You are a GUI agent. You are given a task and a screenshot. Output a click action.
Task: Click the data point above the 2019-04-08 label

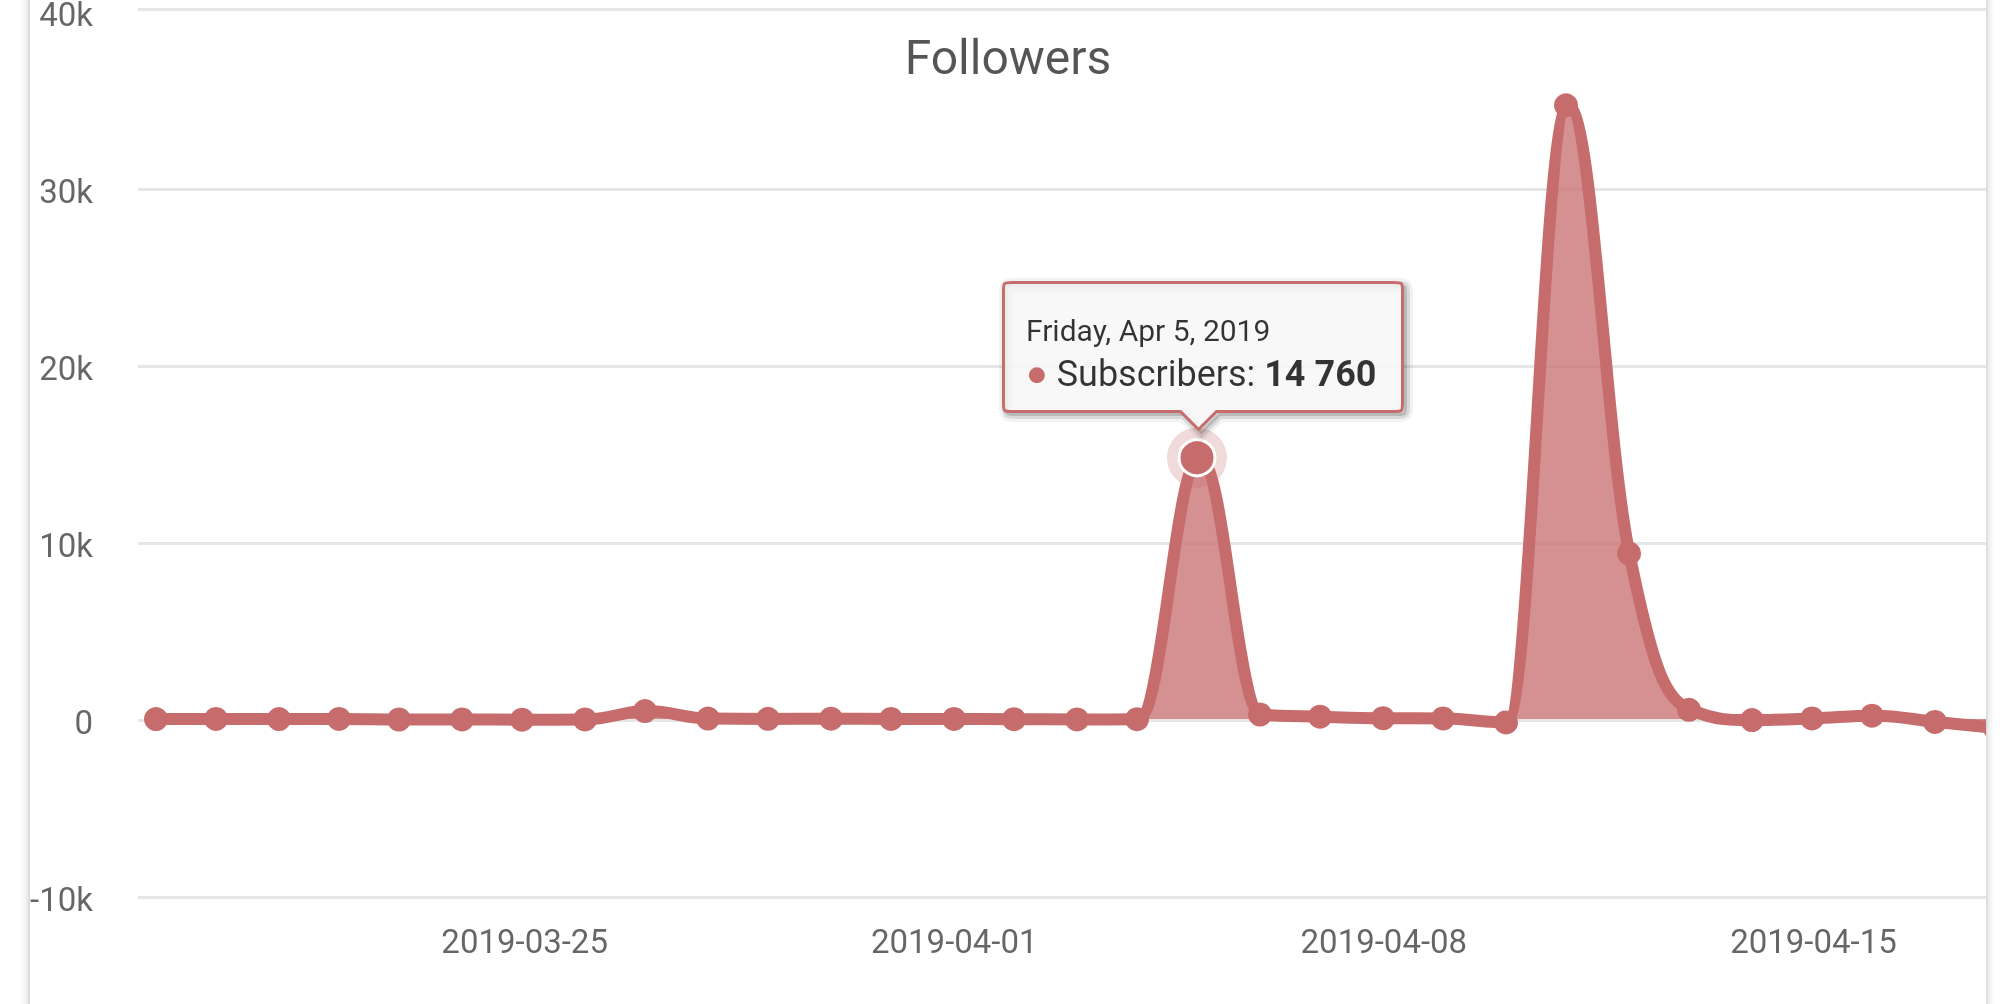click(1382, 718)
